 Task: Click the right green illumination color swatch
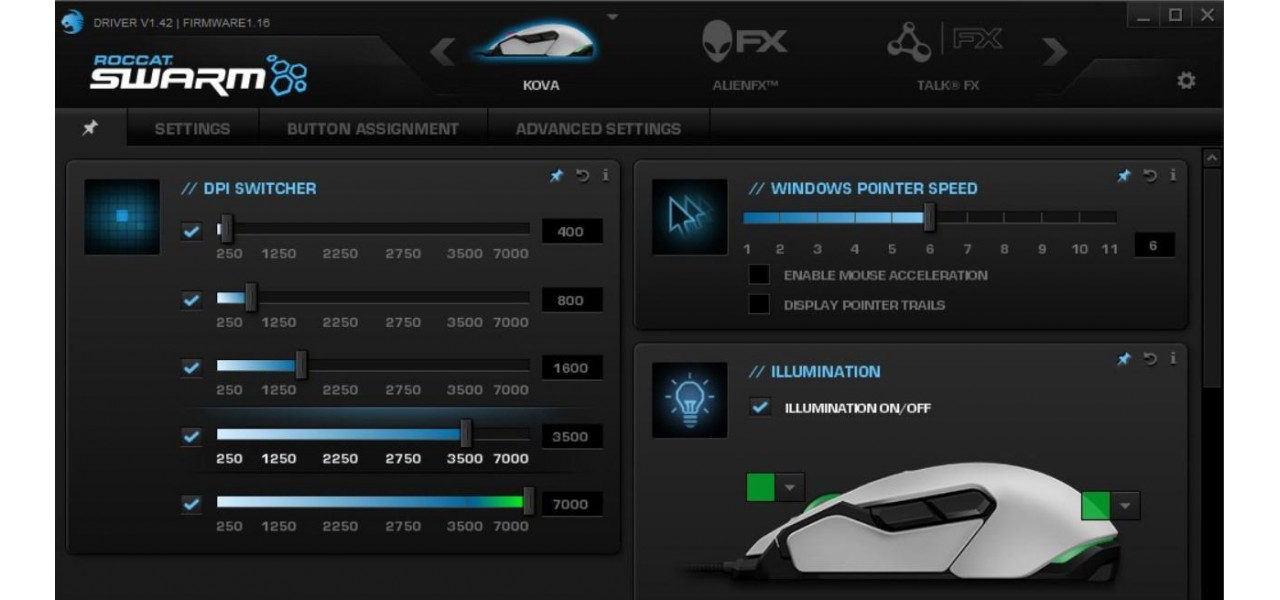pos(1096,506)
